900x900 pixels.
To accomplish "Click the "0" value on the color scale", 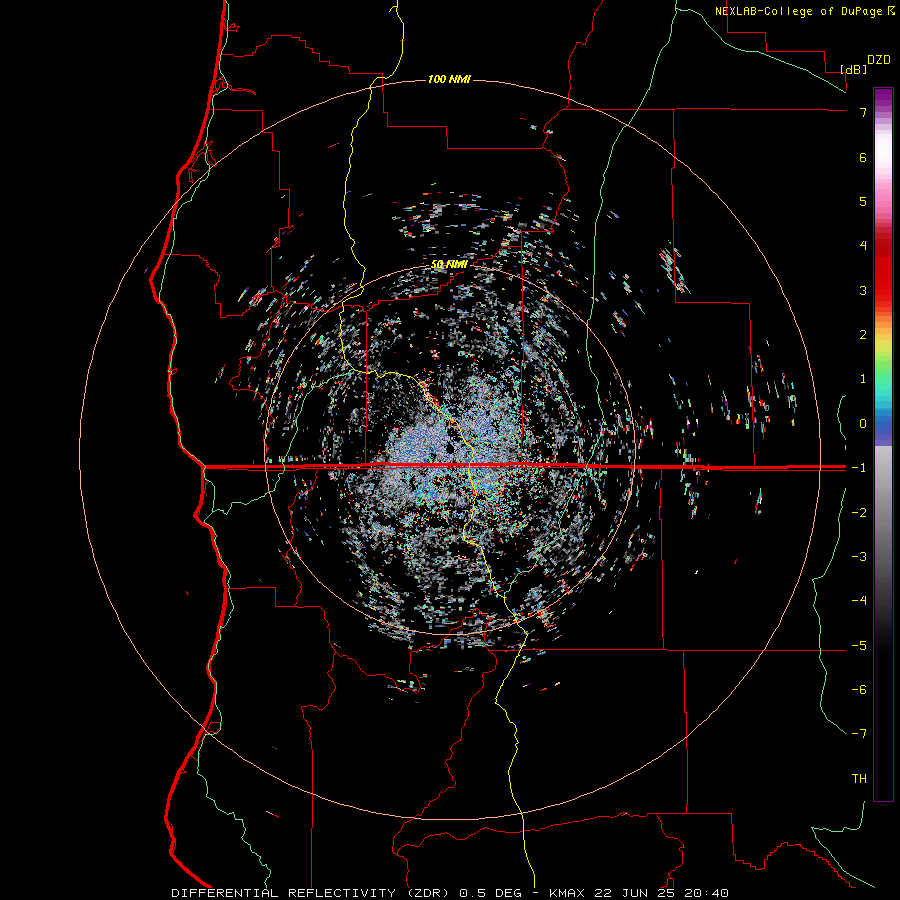I will [x=863, y=424].
